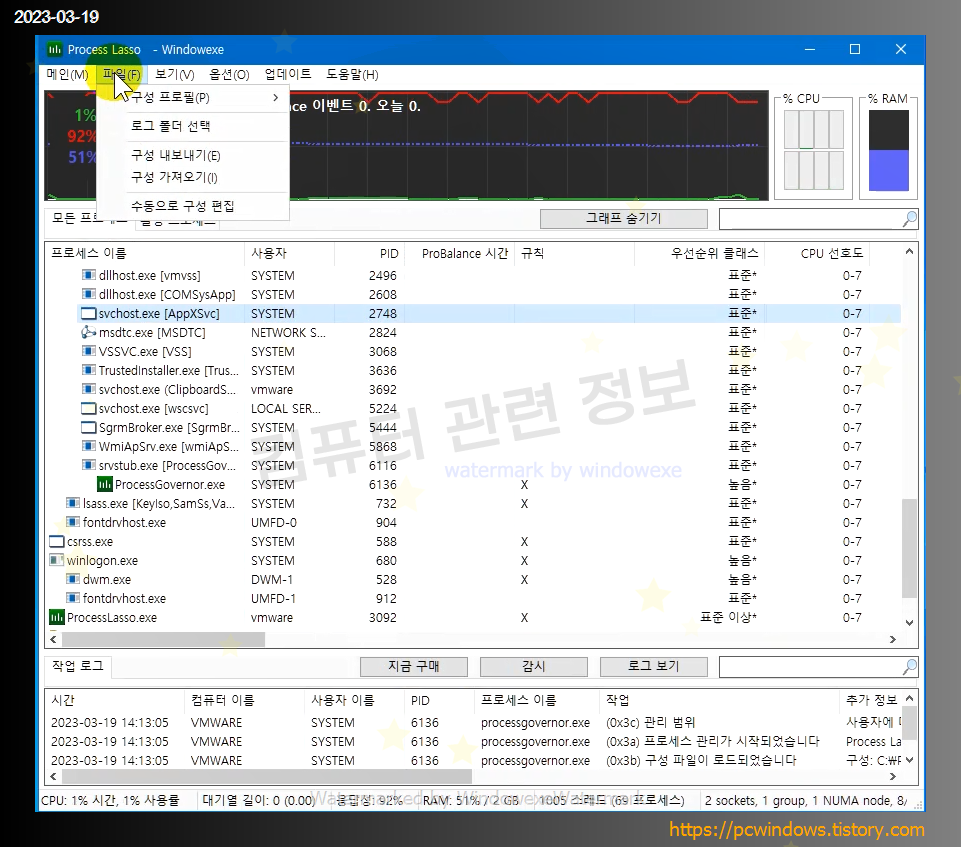Viewport: 961px width, 847px height.
Task: Click the SgrmBroker.exe process icon
Action: click(x=89, y=427)
